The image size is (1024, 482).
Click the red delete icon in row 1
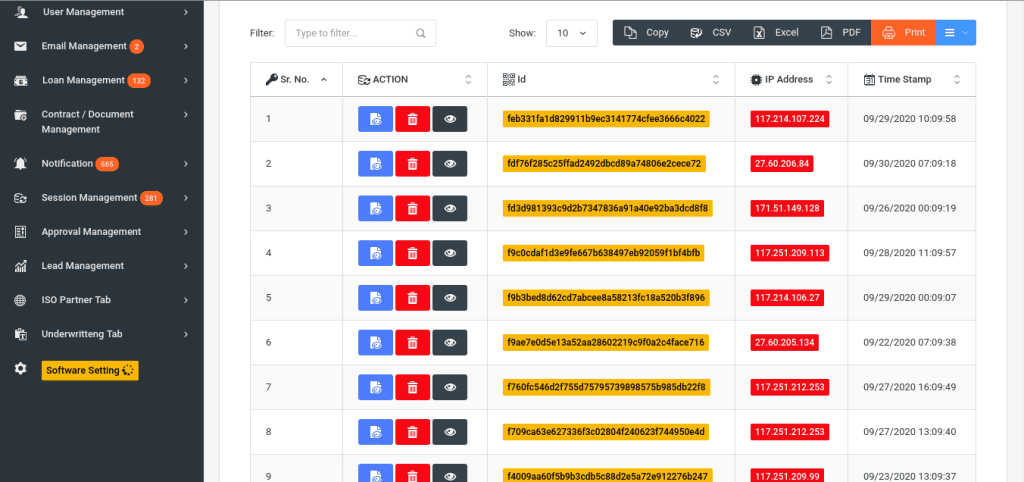[x=412, y=119]
